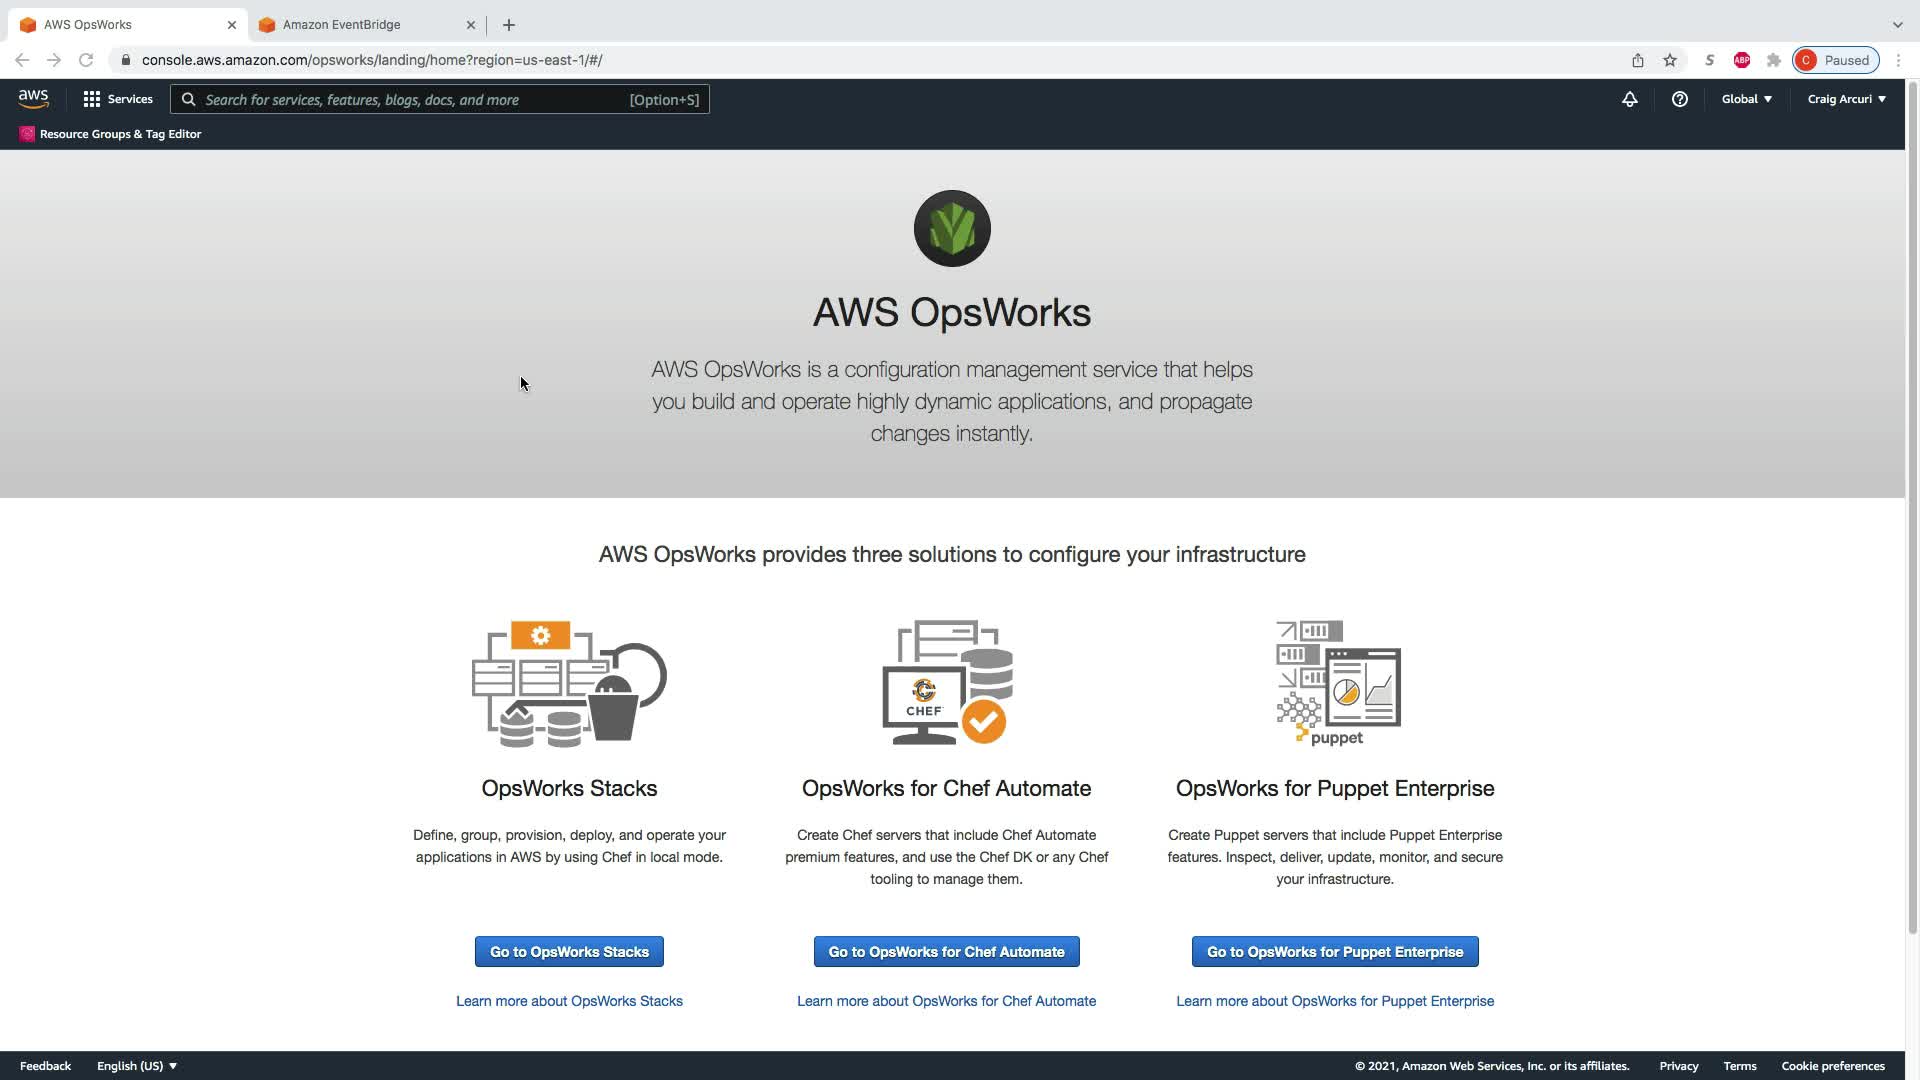
Task: Expand the English (US) language selector
Action: 137,1066
